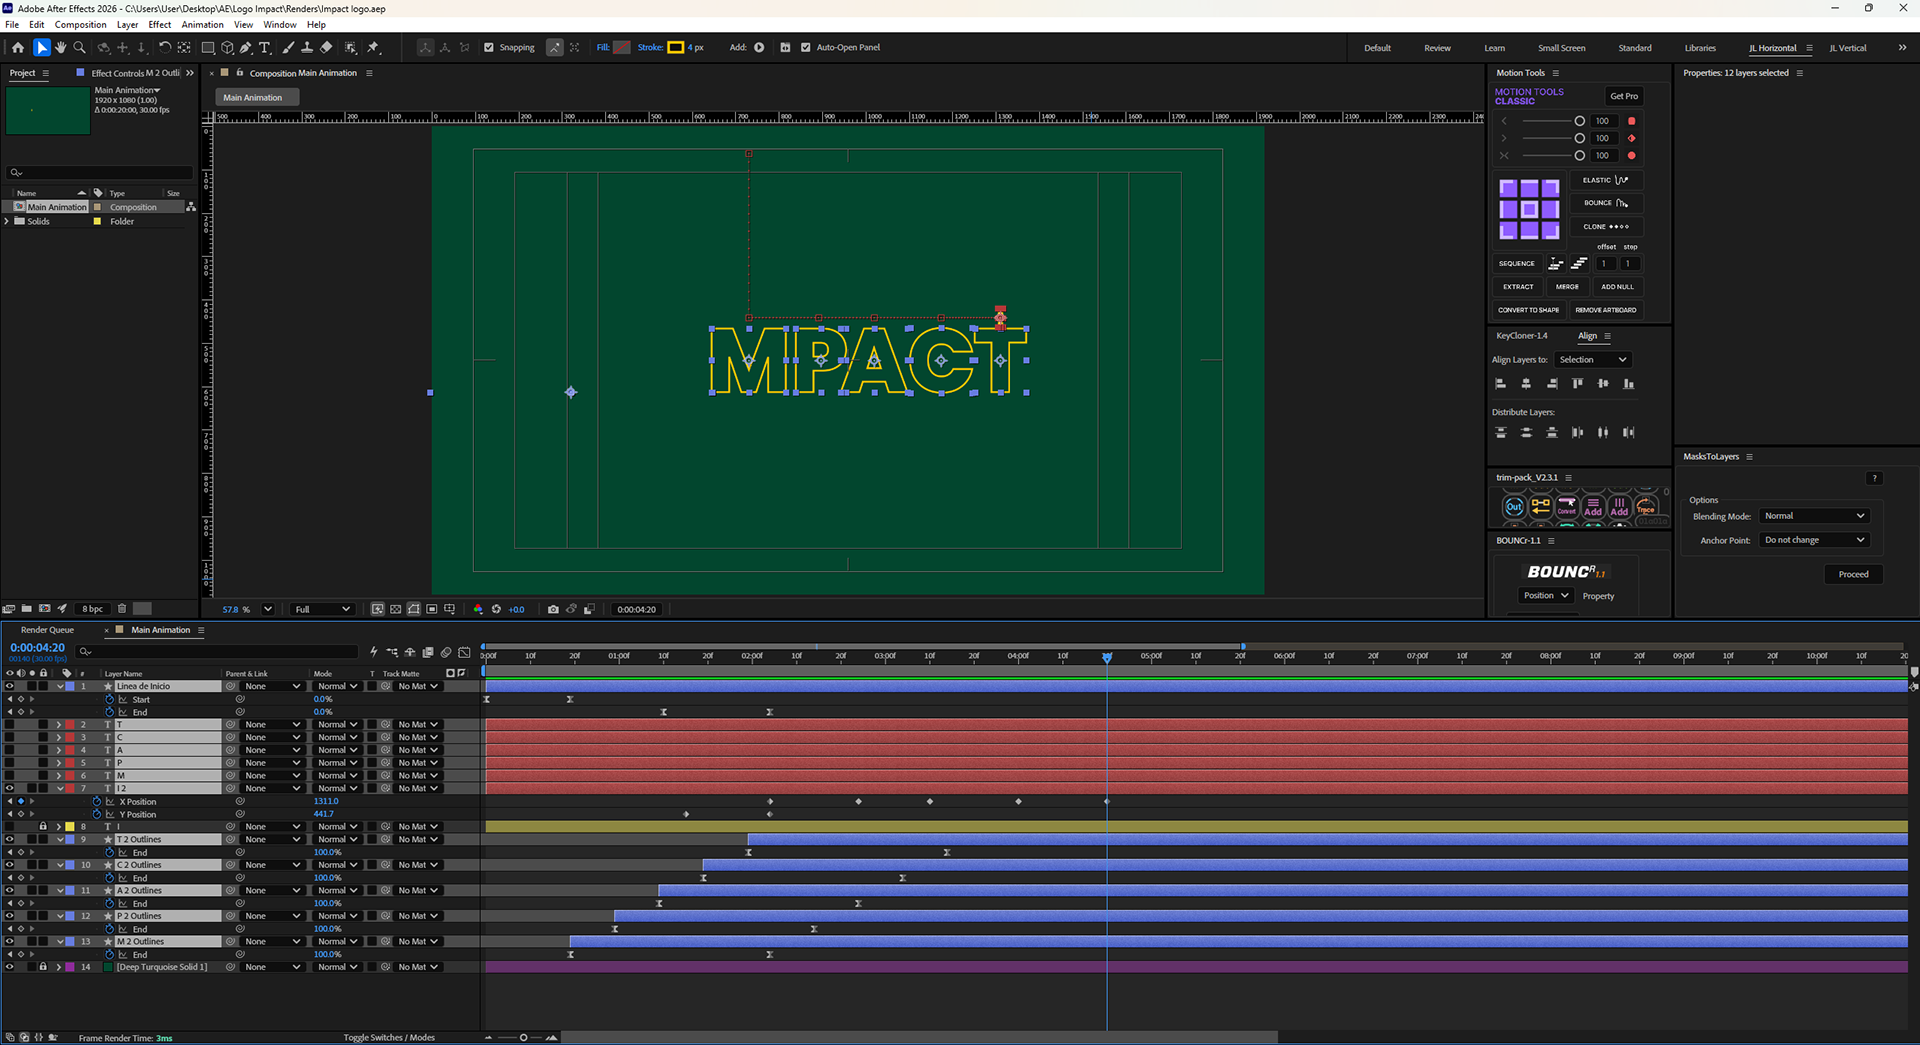
Task: Toggle stopwatch for Start property
Action: point(109,699)
